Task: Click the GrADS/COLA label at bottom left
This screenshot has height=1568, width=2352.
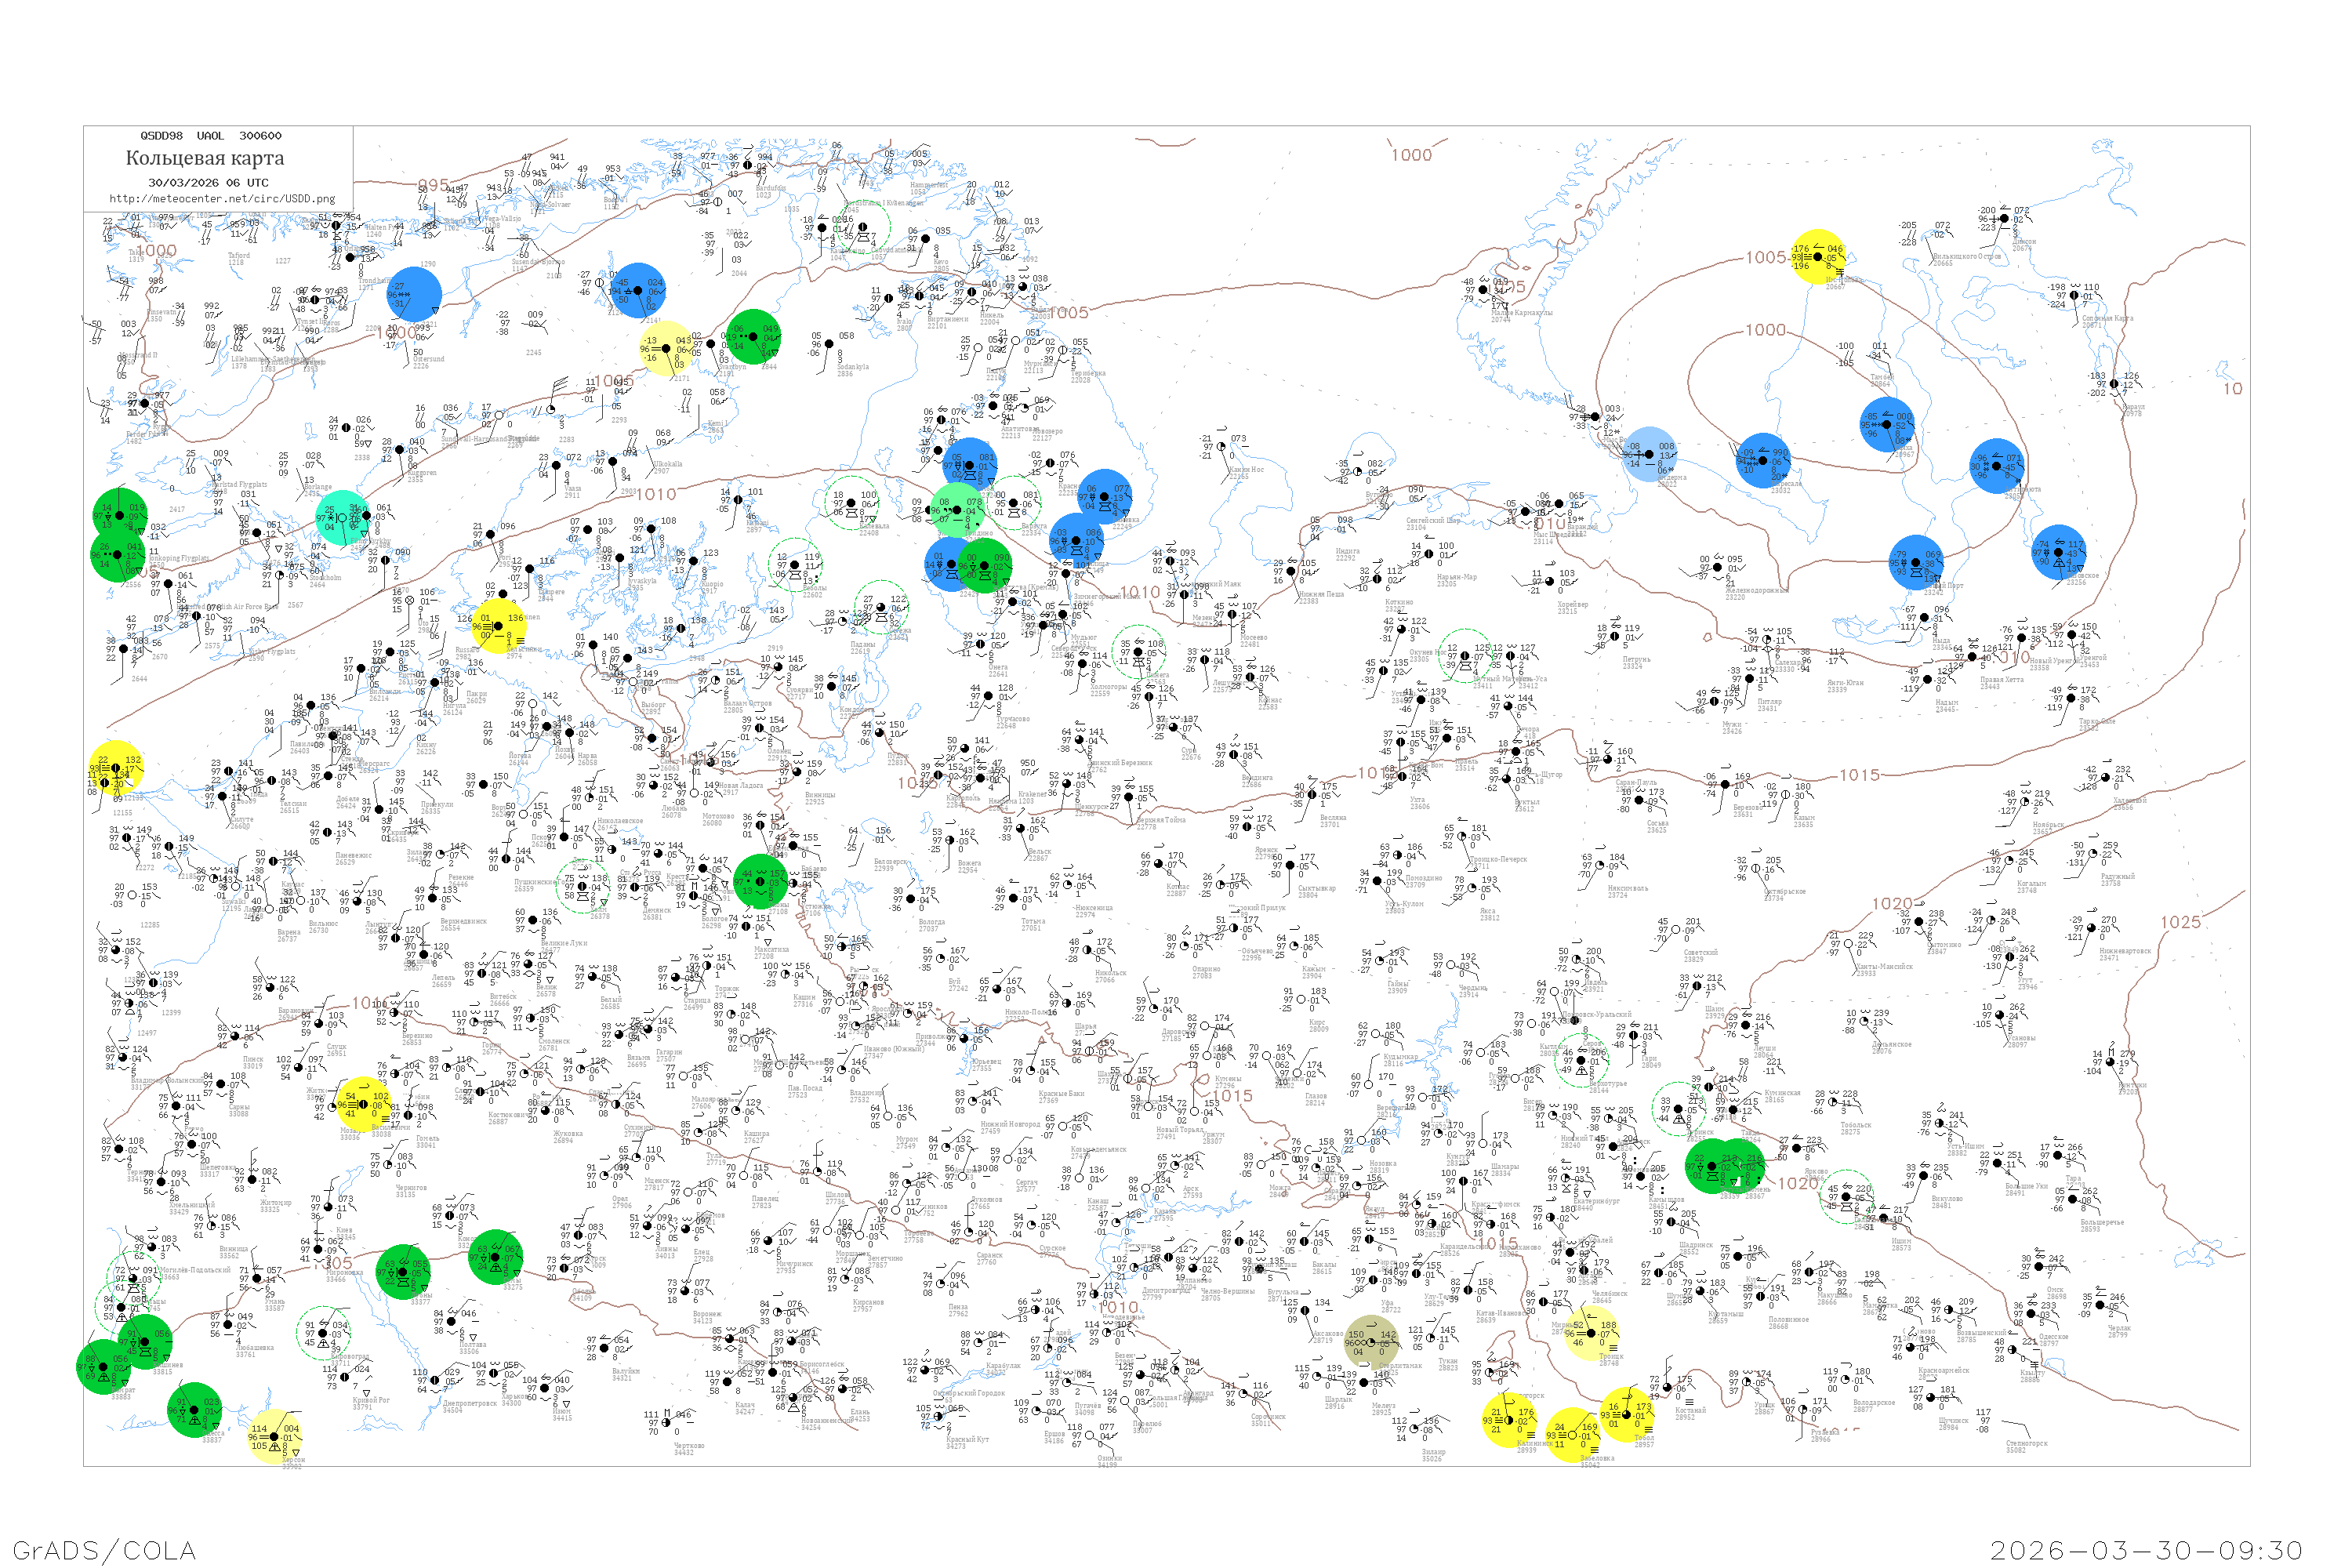Action: [104, 1550]
